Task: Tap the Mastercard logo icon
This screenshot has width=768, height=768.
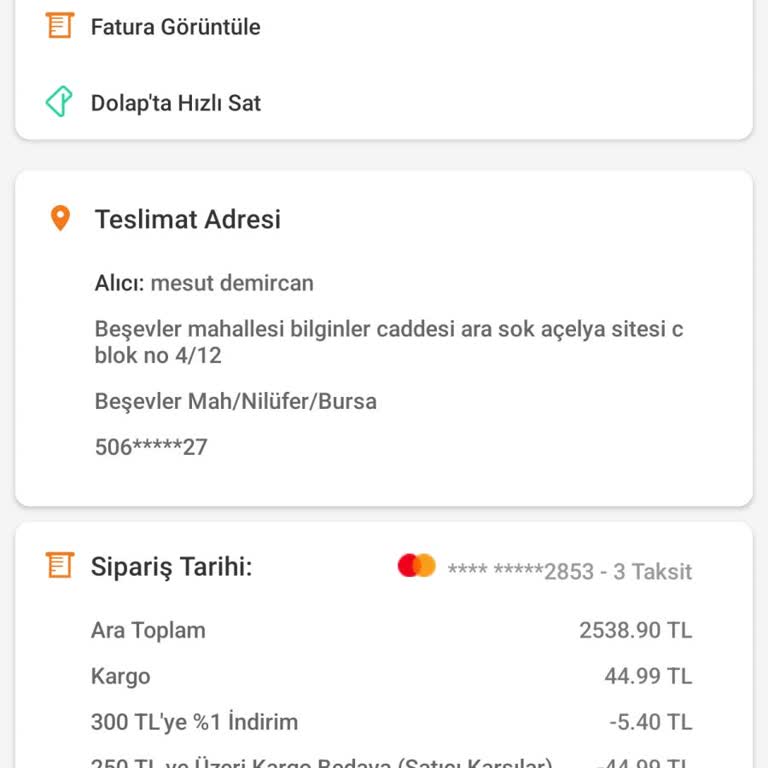Action: click(x=416, y=566)
